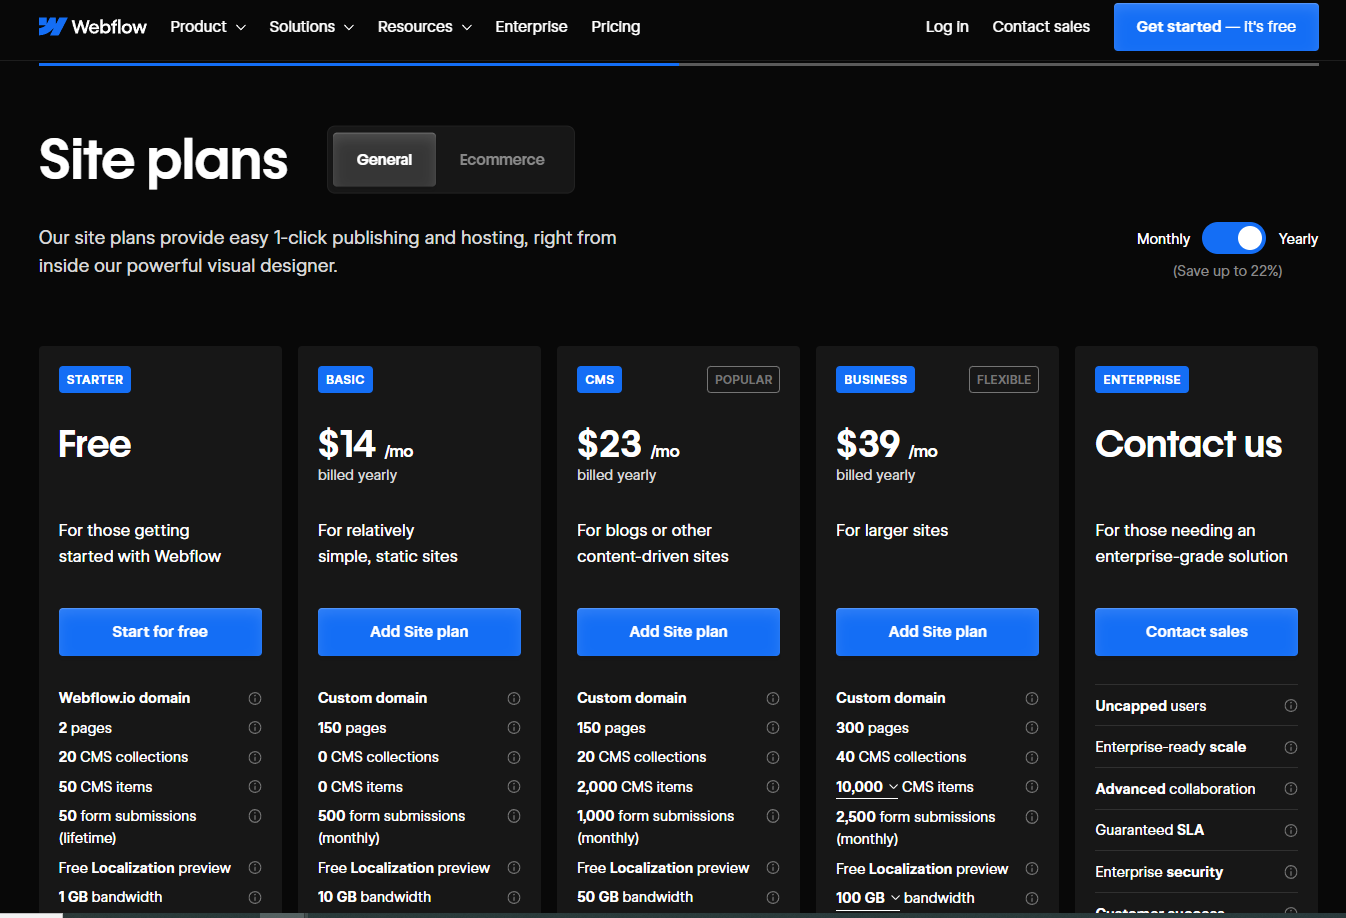Open info icon for Basic Custom domain
Screen dimensions: 1346x918
(x=514, y=698)
